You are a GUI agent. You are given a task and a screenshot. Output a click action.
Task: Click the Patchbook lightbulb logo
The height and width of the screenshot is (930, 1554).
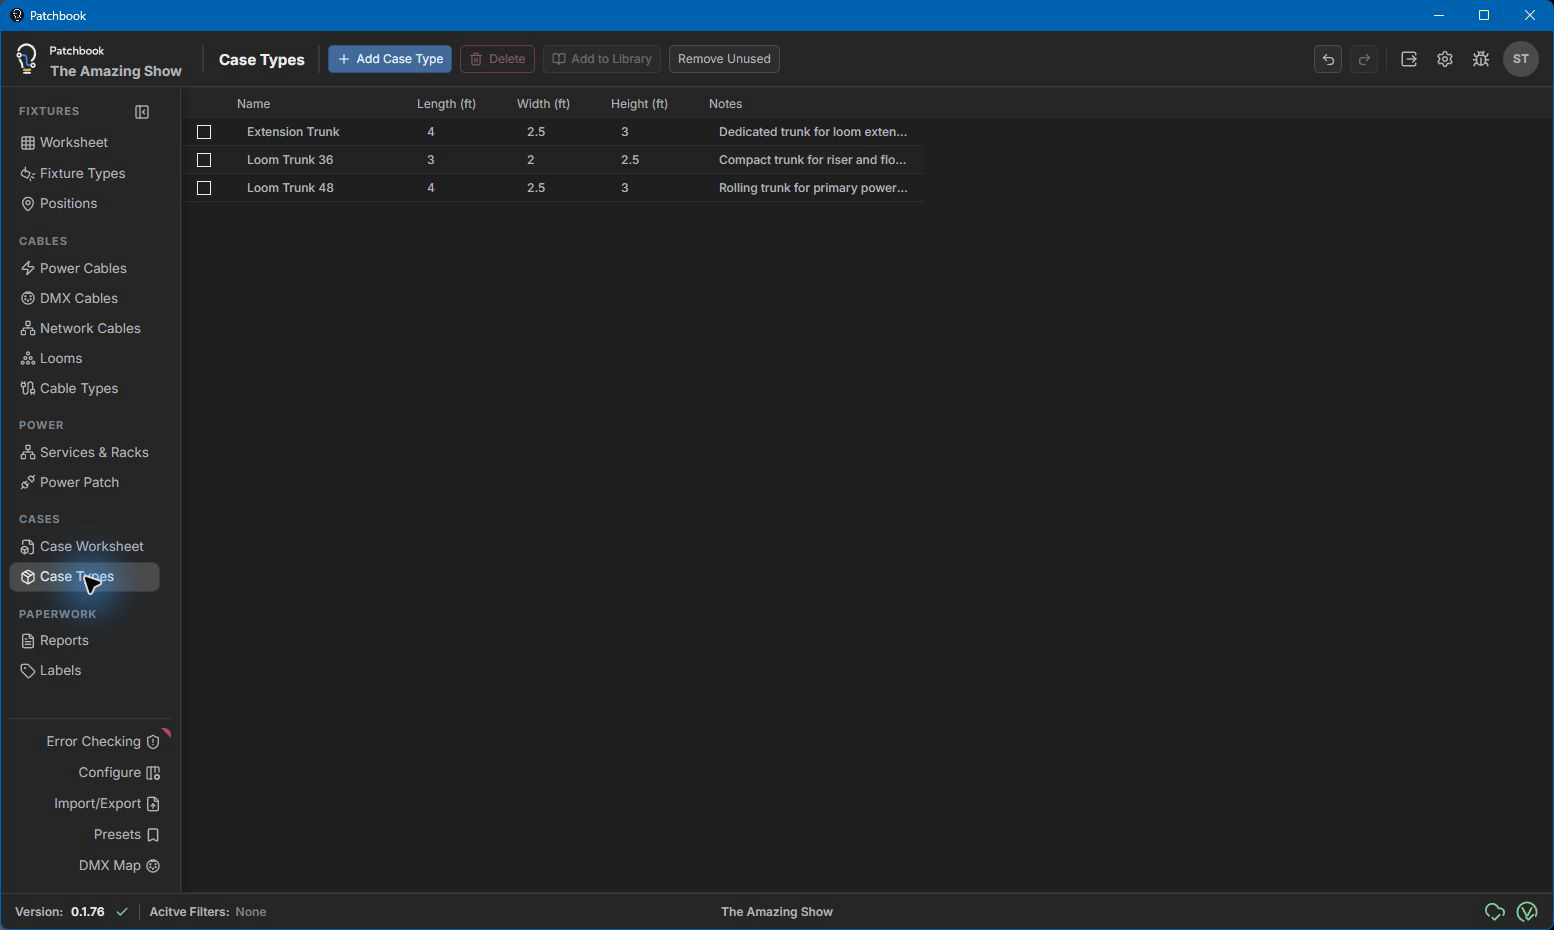click(x=27, y=59)
